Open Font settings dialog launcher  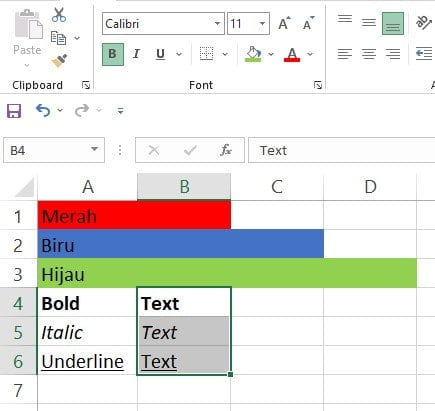[x=318, y=85]
